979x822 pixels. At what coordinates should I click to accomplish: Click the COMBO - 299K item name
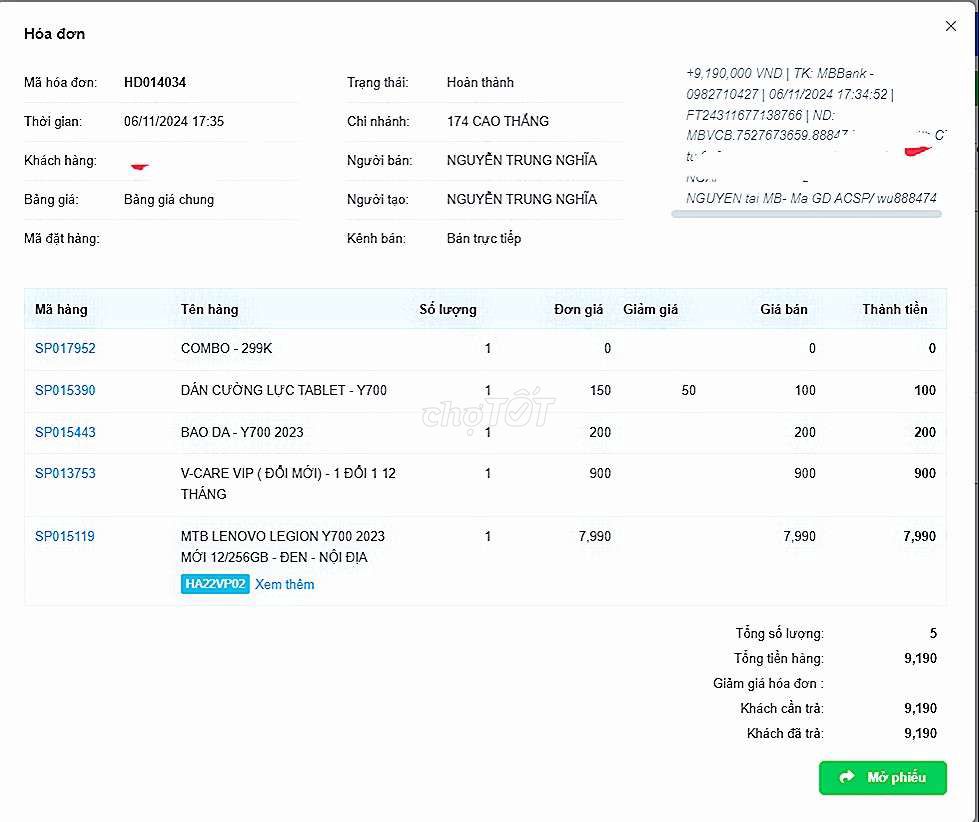227,348
